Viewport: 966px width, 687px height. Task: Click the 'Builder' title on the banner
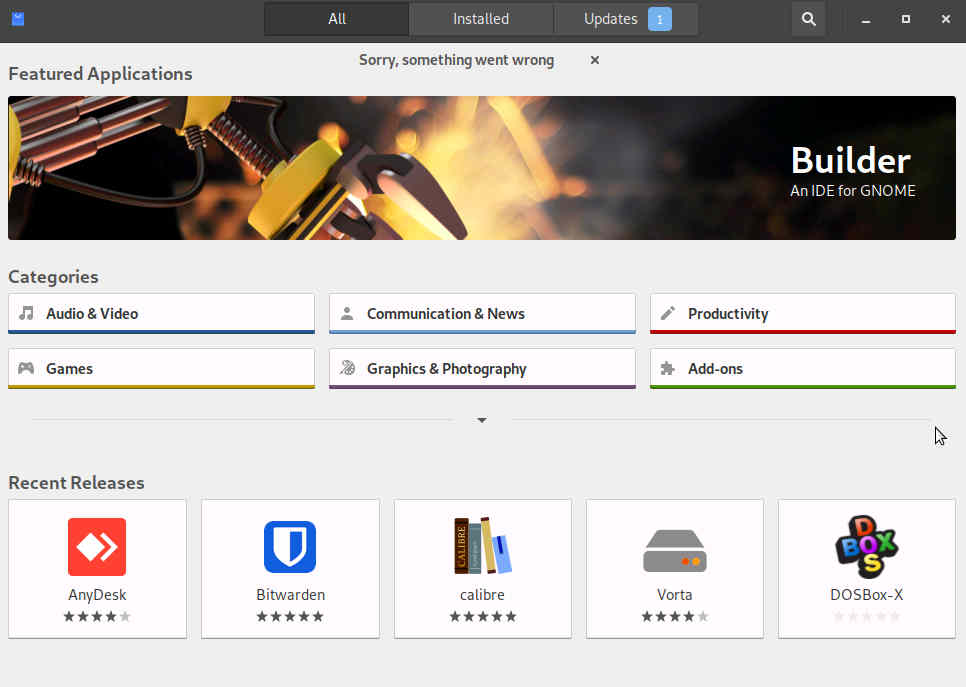pos(851,161)
